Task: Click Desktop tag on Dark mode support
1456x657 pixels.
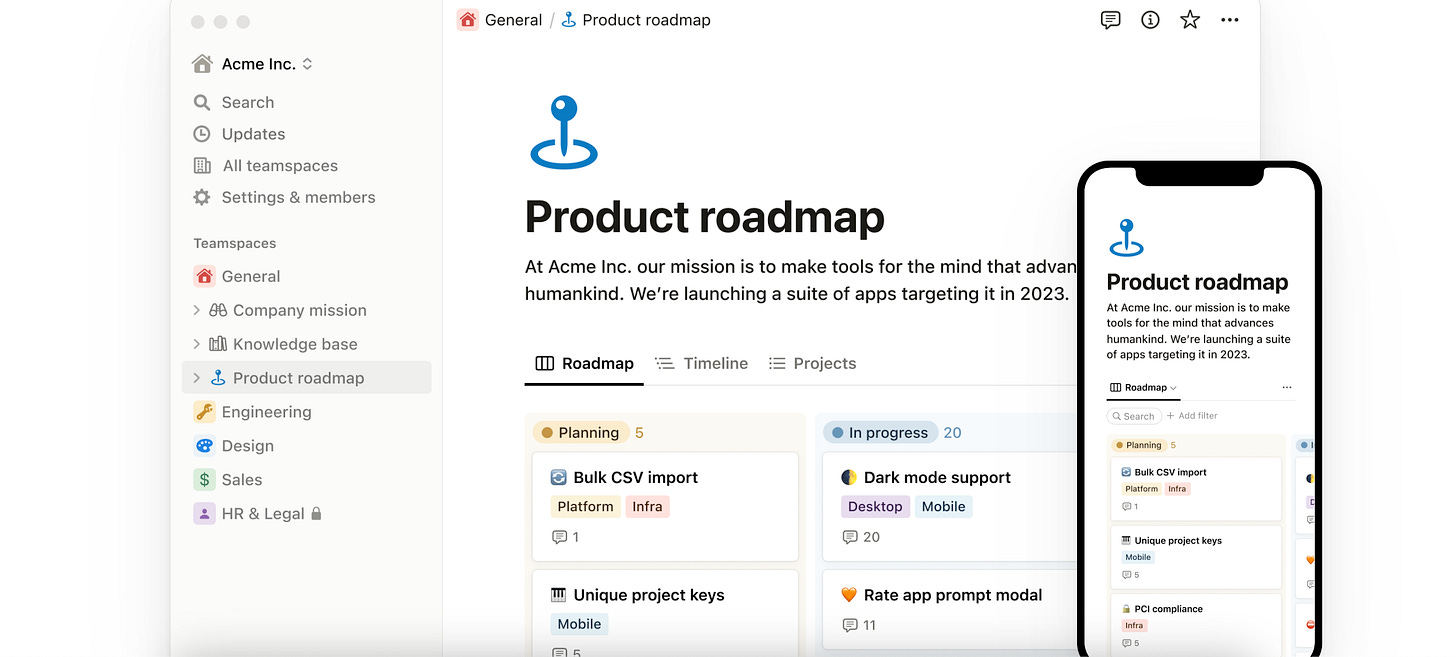Action: [x=875, y=507]
